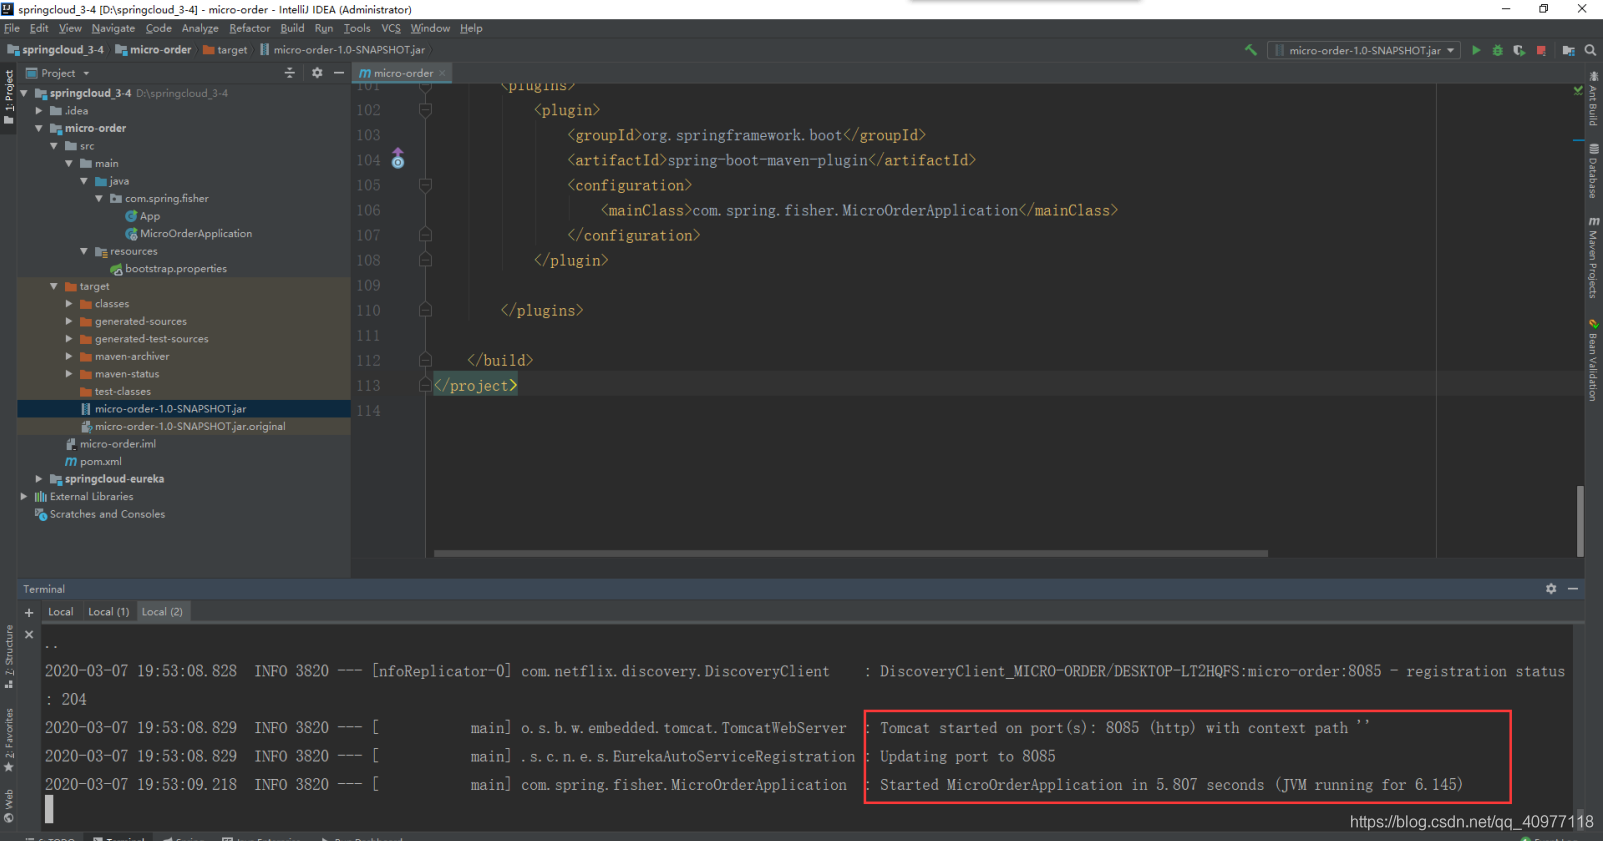Open the VCS menu
Screen dimensions: 1604x841
click(391, 28)
